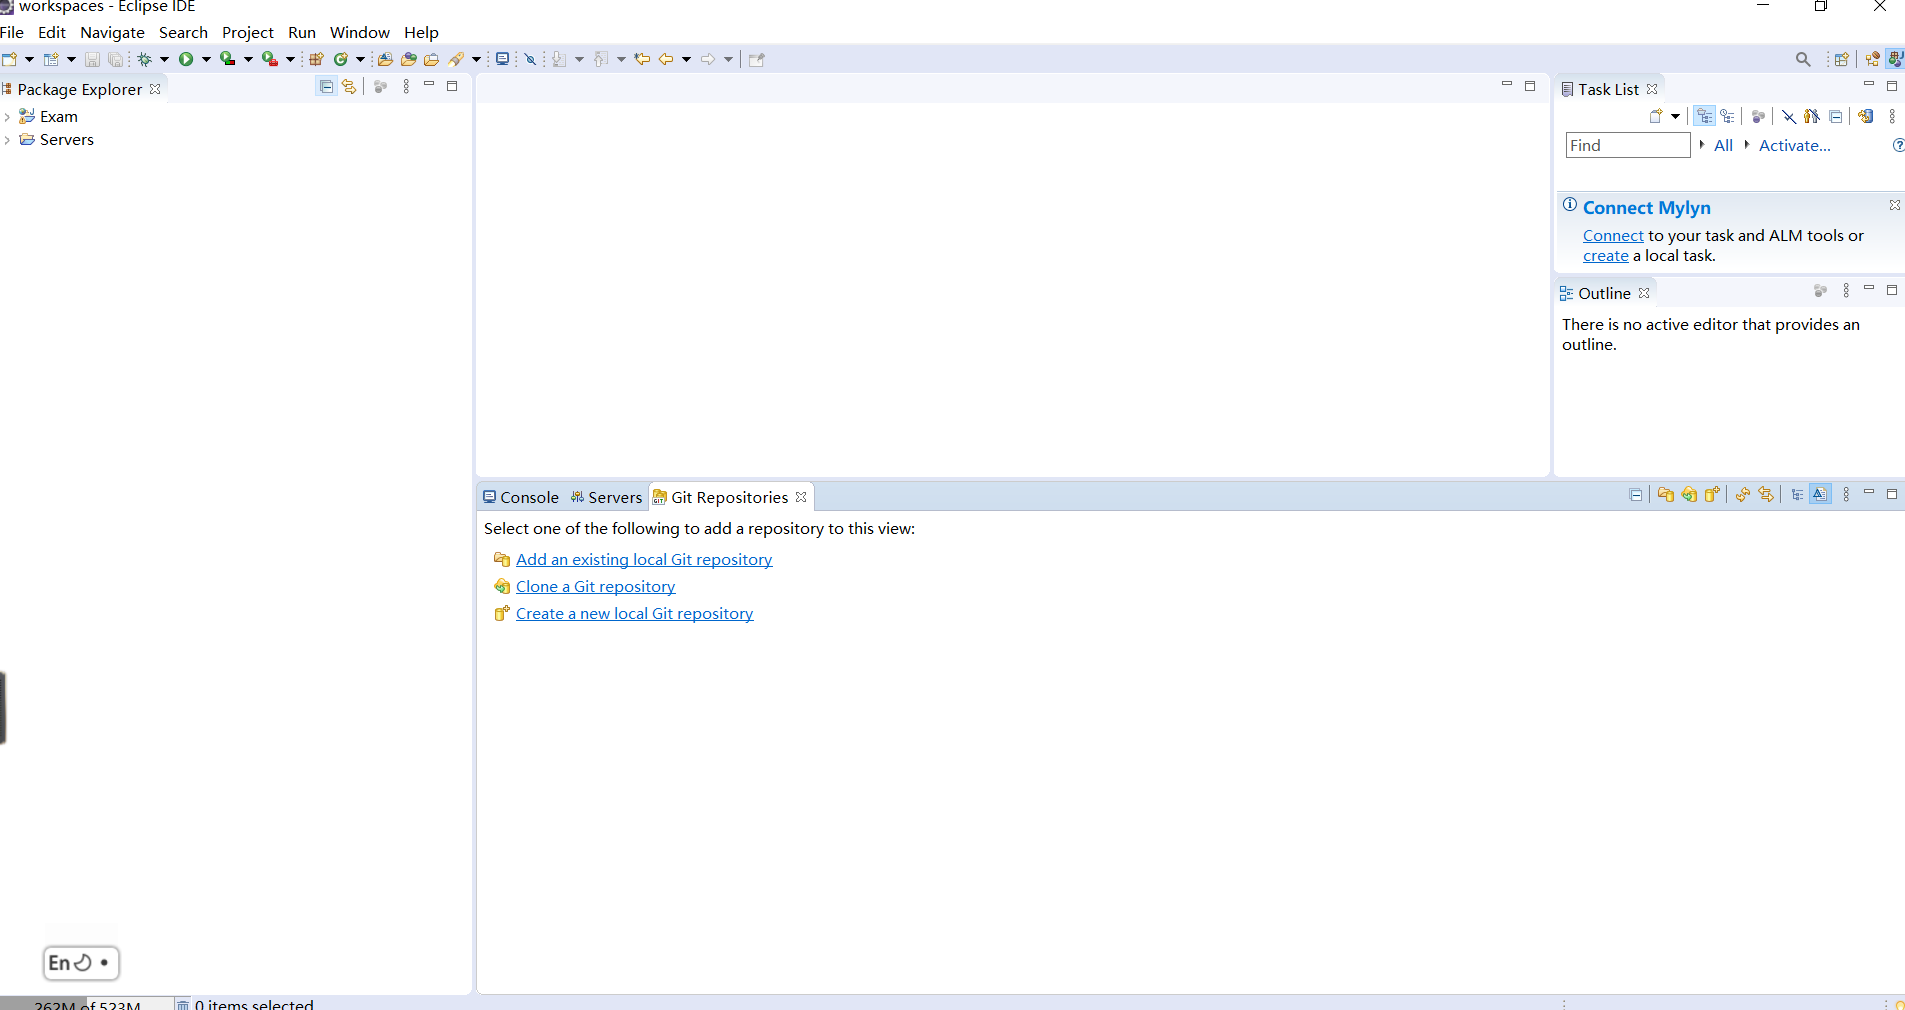Refresh the Git Repositories view
The height and width of the screenshot is (1010, 1905).
pyautogui.click(x=1742, y=494)
